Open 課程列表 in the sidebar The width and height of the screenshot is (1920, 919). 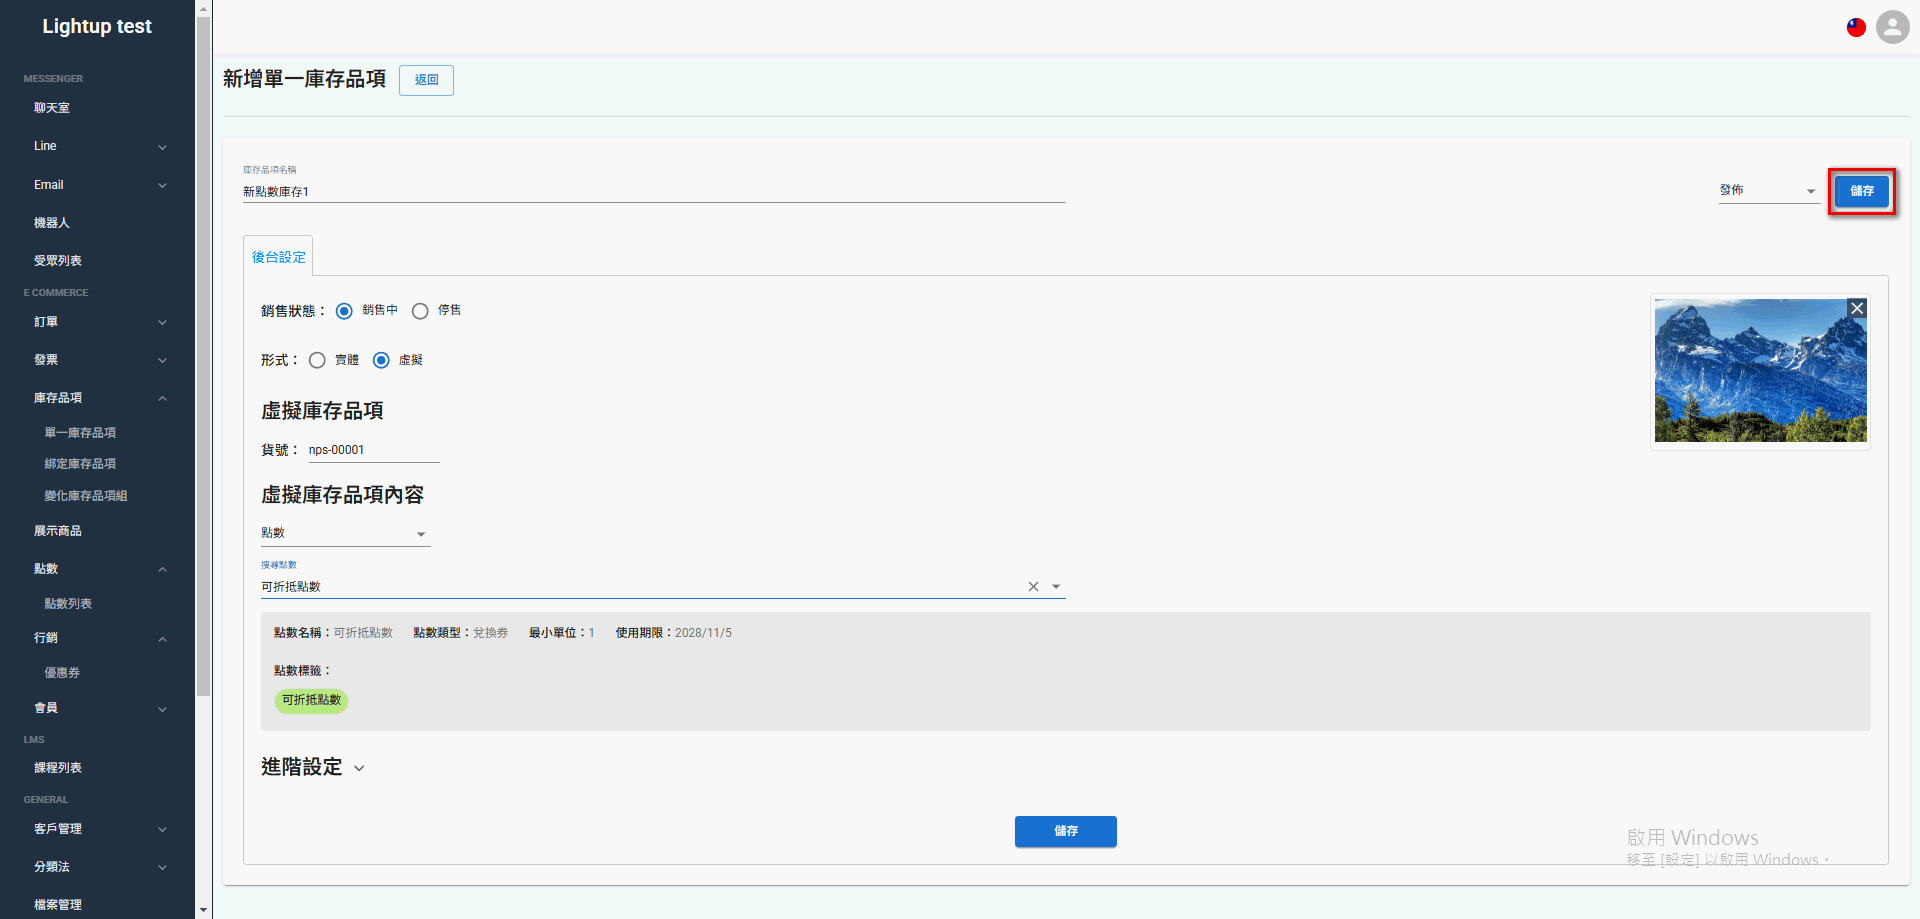(x=58, y=768)
